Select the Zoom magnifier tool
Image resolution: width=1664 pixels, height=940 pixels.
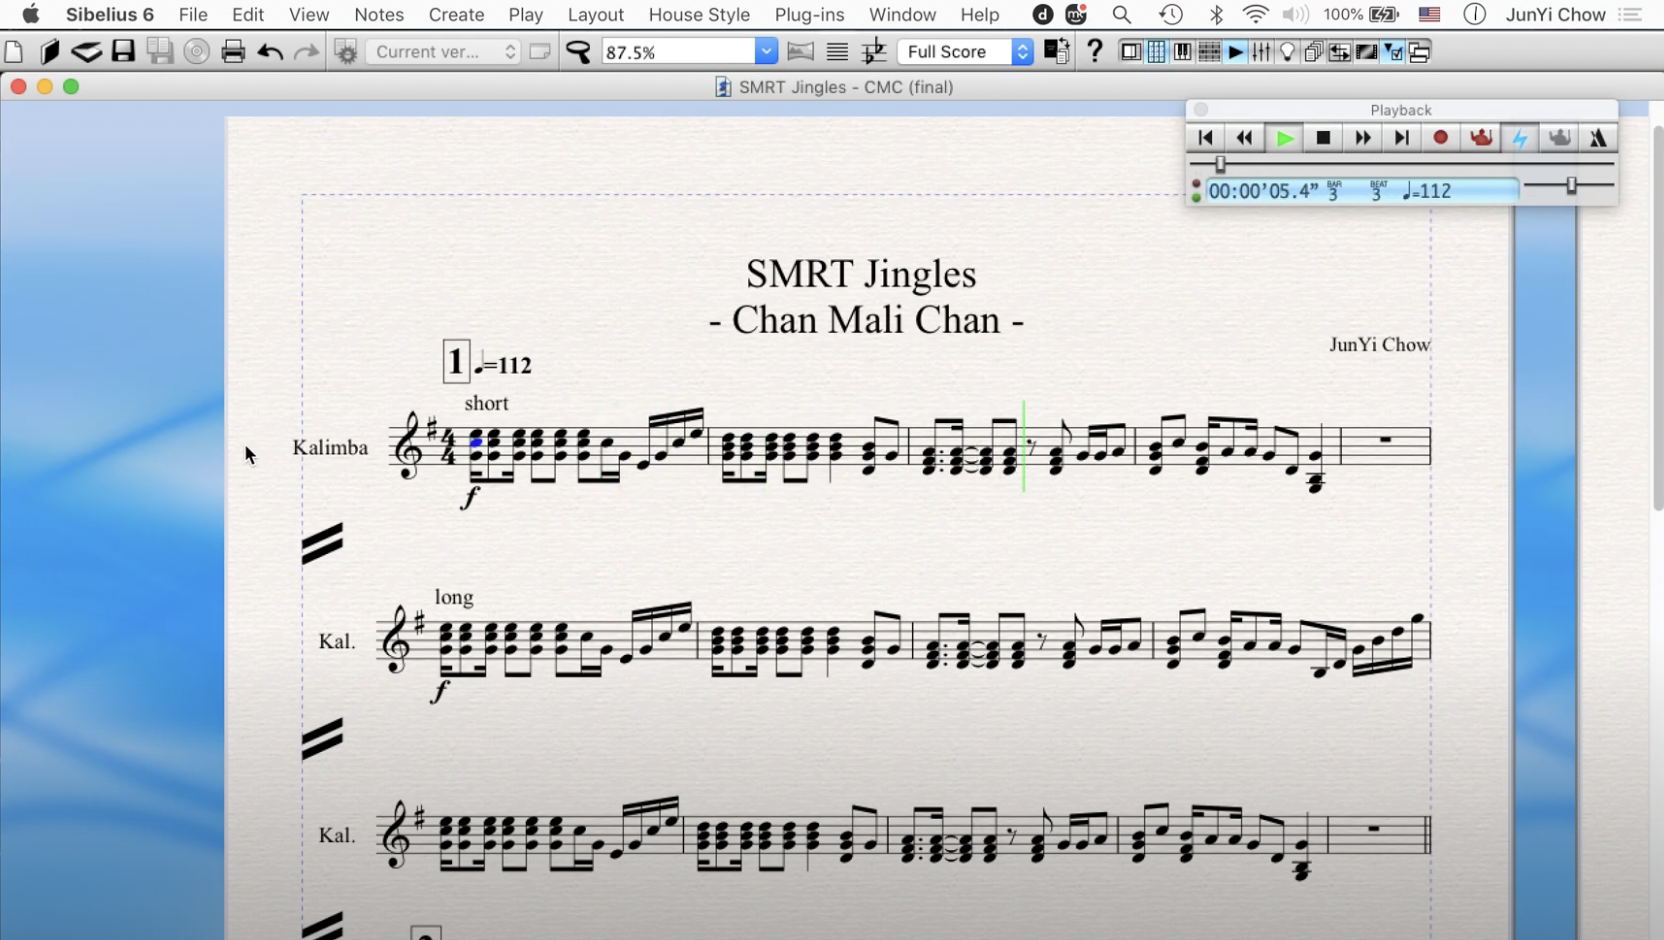click(578, 52)
